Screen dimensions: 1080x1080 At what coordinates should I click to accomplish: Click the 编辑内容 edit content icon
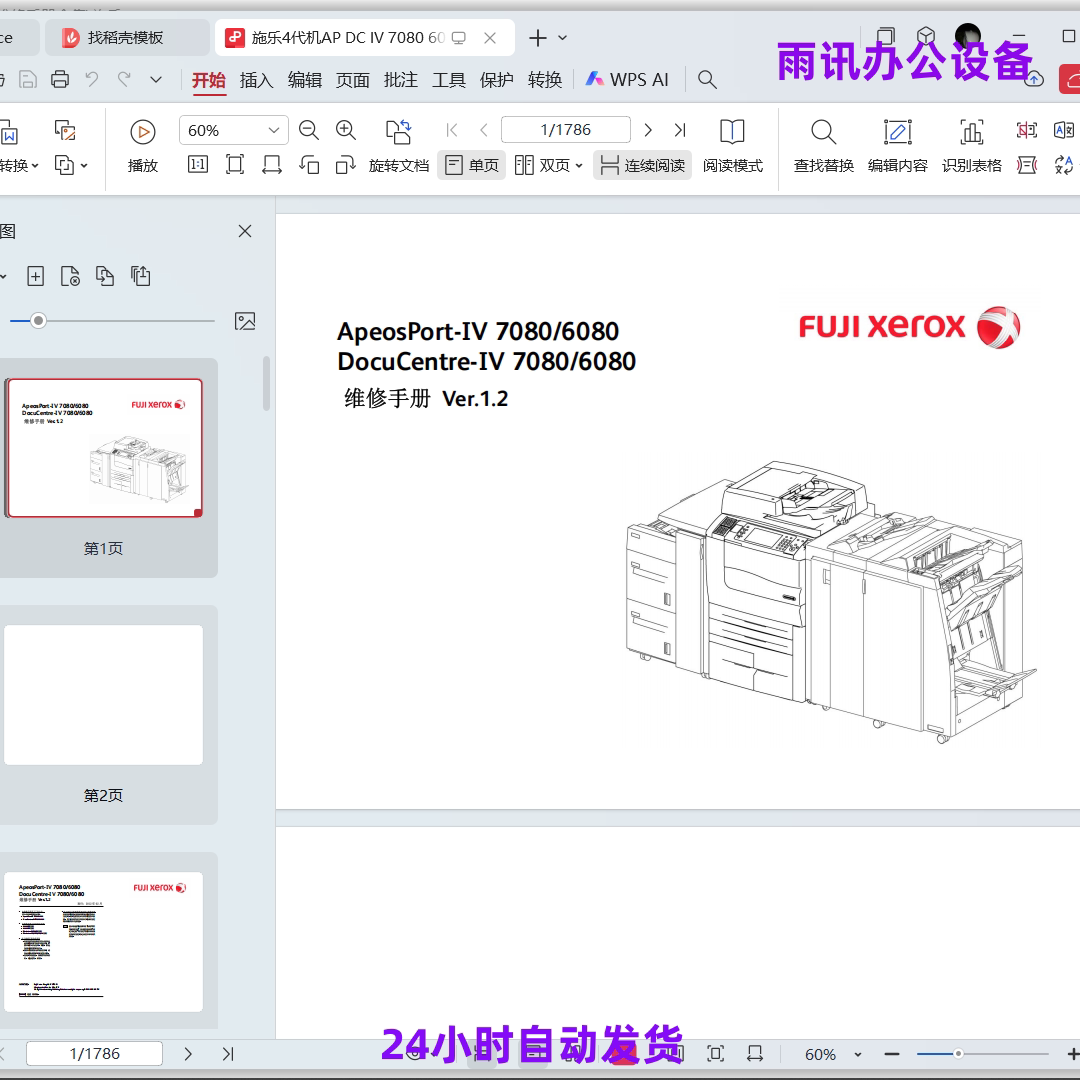tap(897, 131)
